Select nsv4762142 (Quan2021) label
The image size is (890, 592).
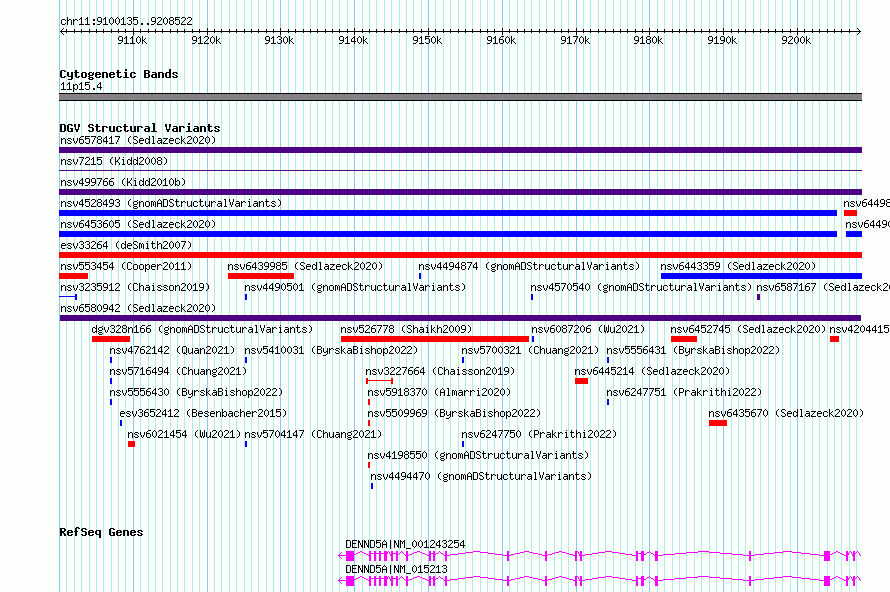172,350
